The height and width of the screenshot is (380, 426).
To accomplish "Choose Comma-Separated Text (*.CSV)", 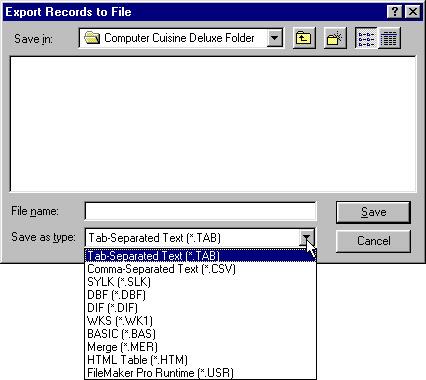I will (x=200, y=269).
